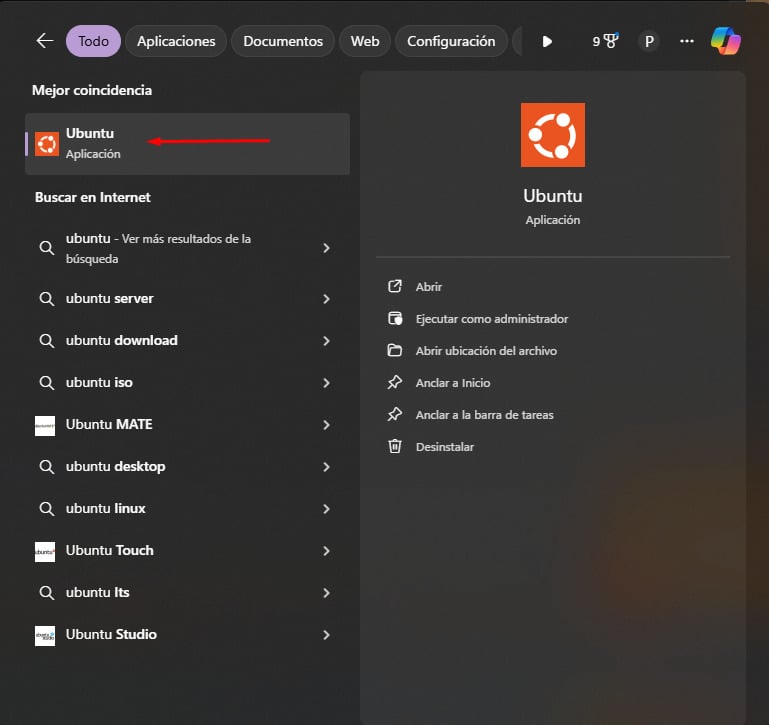This screenshot has height=725, width=769.
Task: Click the Ubuntu Touch thumbnail icon
Action: 45,551
